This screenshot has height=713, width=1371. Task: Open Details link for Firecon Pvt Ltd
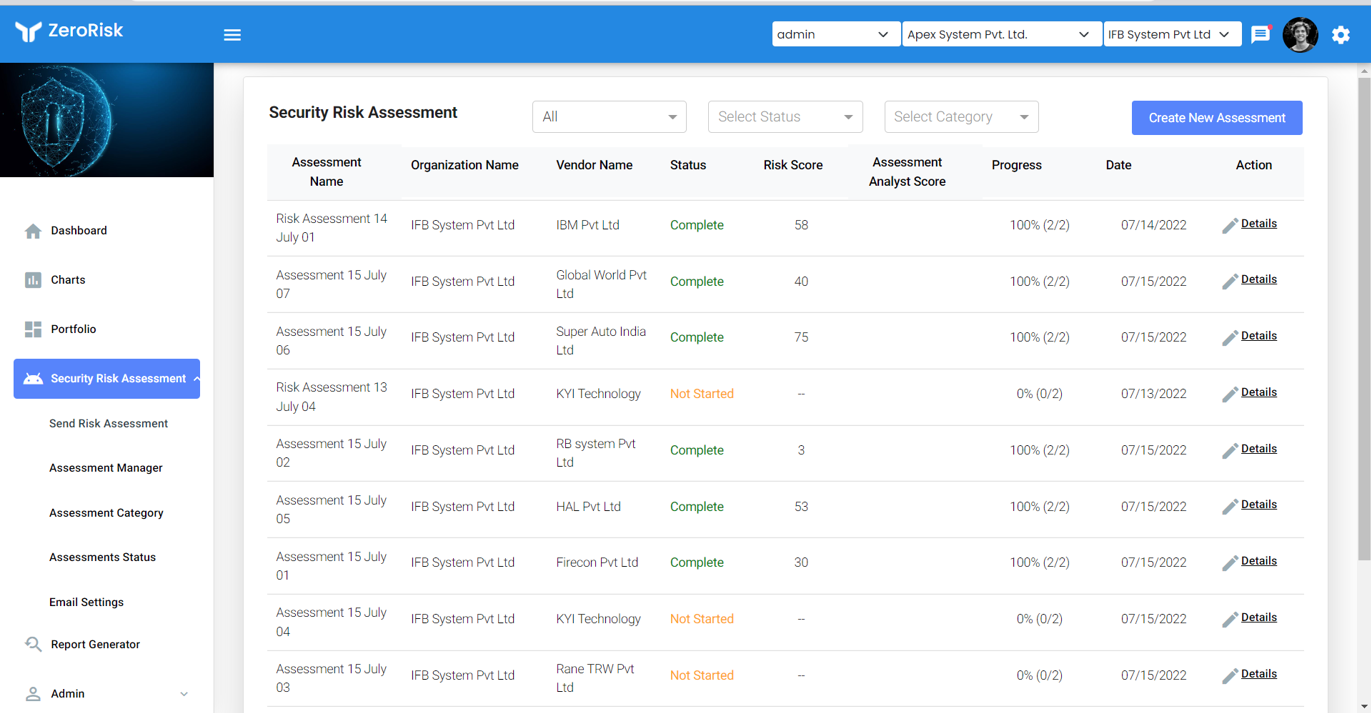pyautogui.click(x=1259, y=561)
